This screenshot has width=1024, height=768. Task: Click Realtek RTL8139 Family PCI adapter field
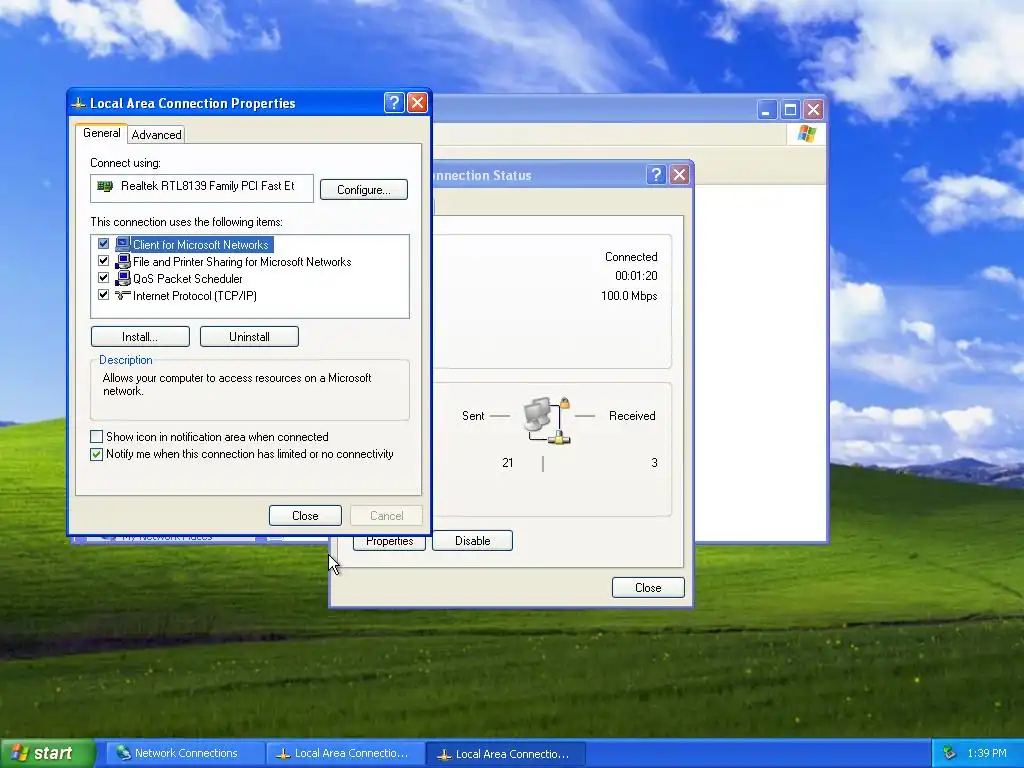[x=202, y=187]
